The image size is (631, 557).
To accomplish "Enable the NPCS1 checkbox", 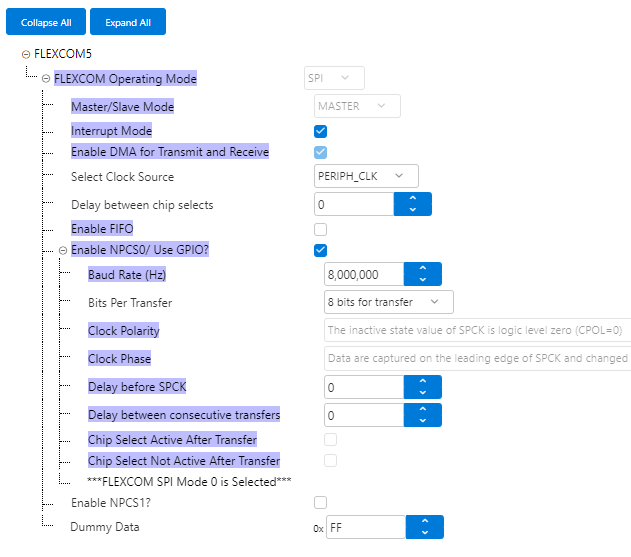I will coord(321,502).
